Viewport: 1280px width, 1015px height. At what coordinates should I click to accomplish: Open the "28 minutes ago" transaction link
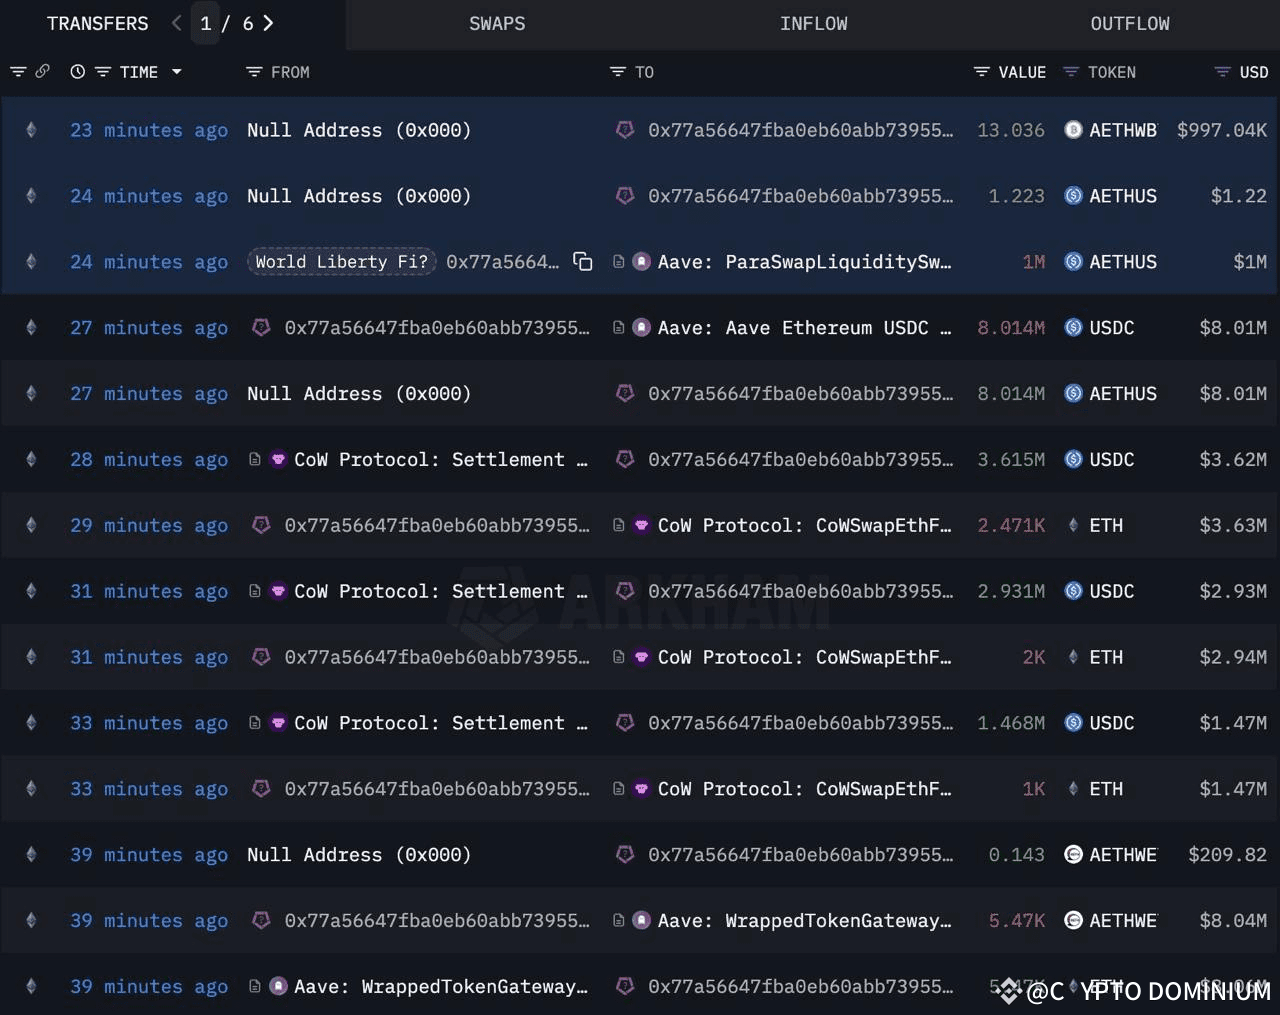click(149, 460)
